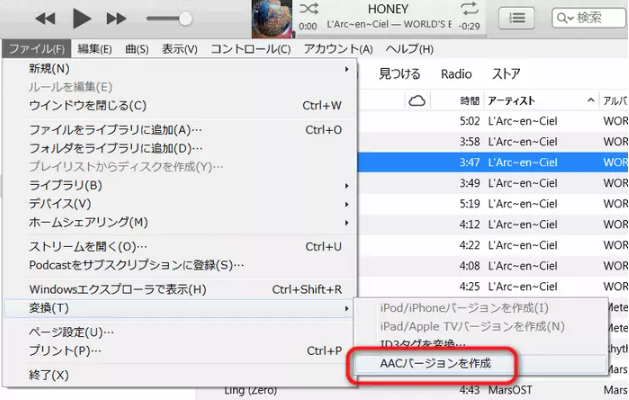629x400 pixels.
Task: Select the song row with time 3:58
Action: pos(493,142)
